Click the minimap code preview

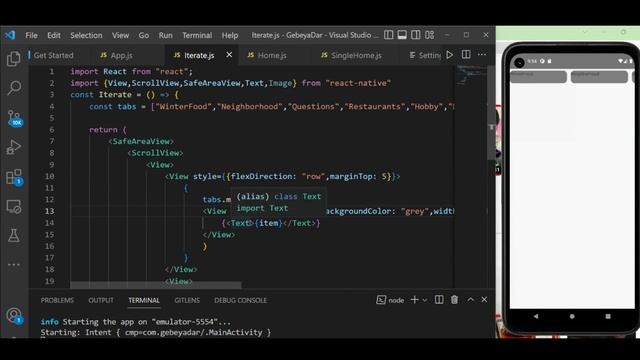[471, 76]
